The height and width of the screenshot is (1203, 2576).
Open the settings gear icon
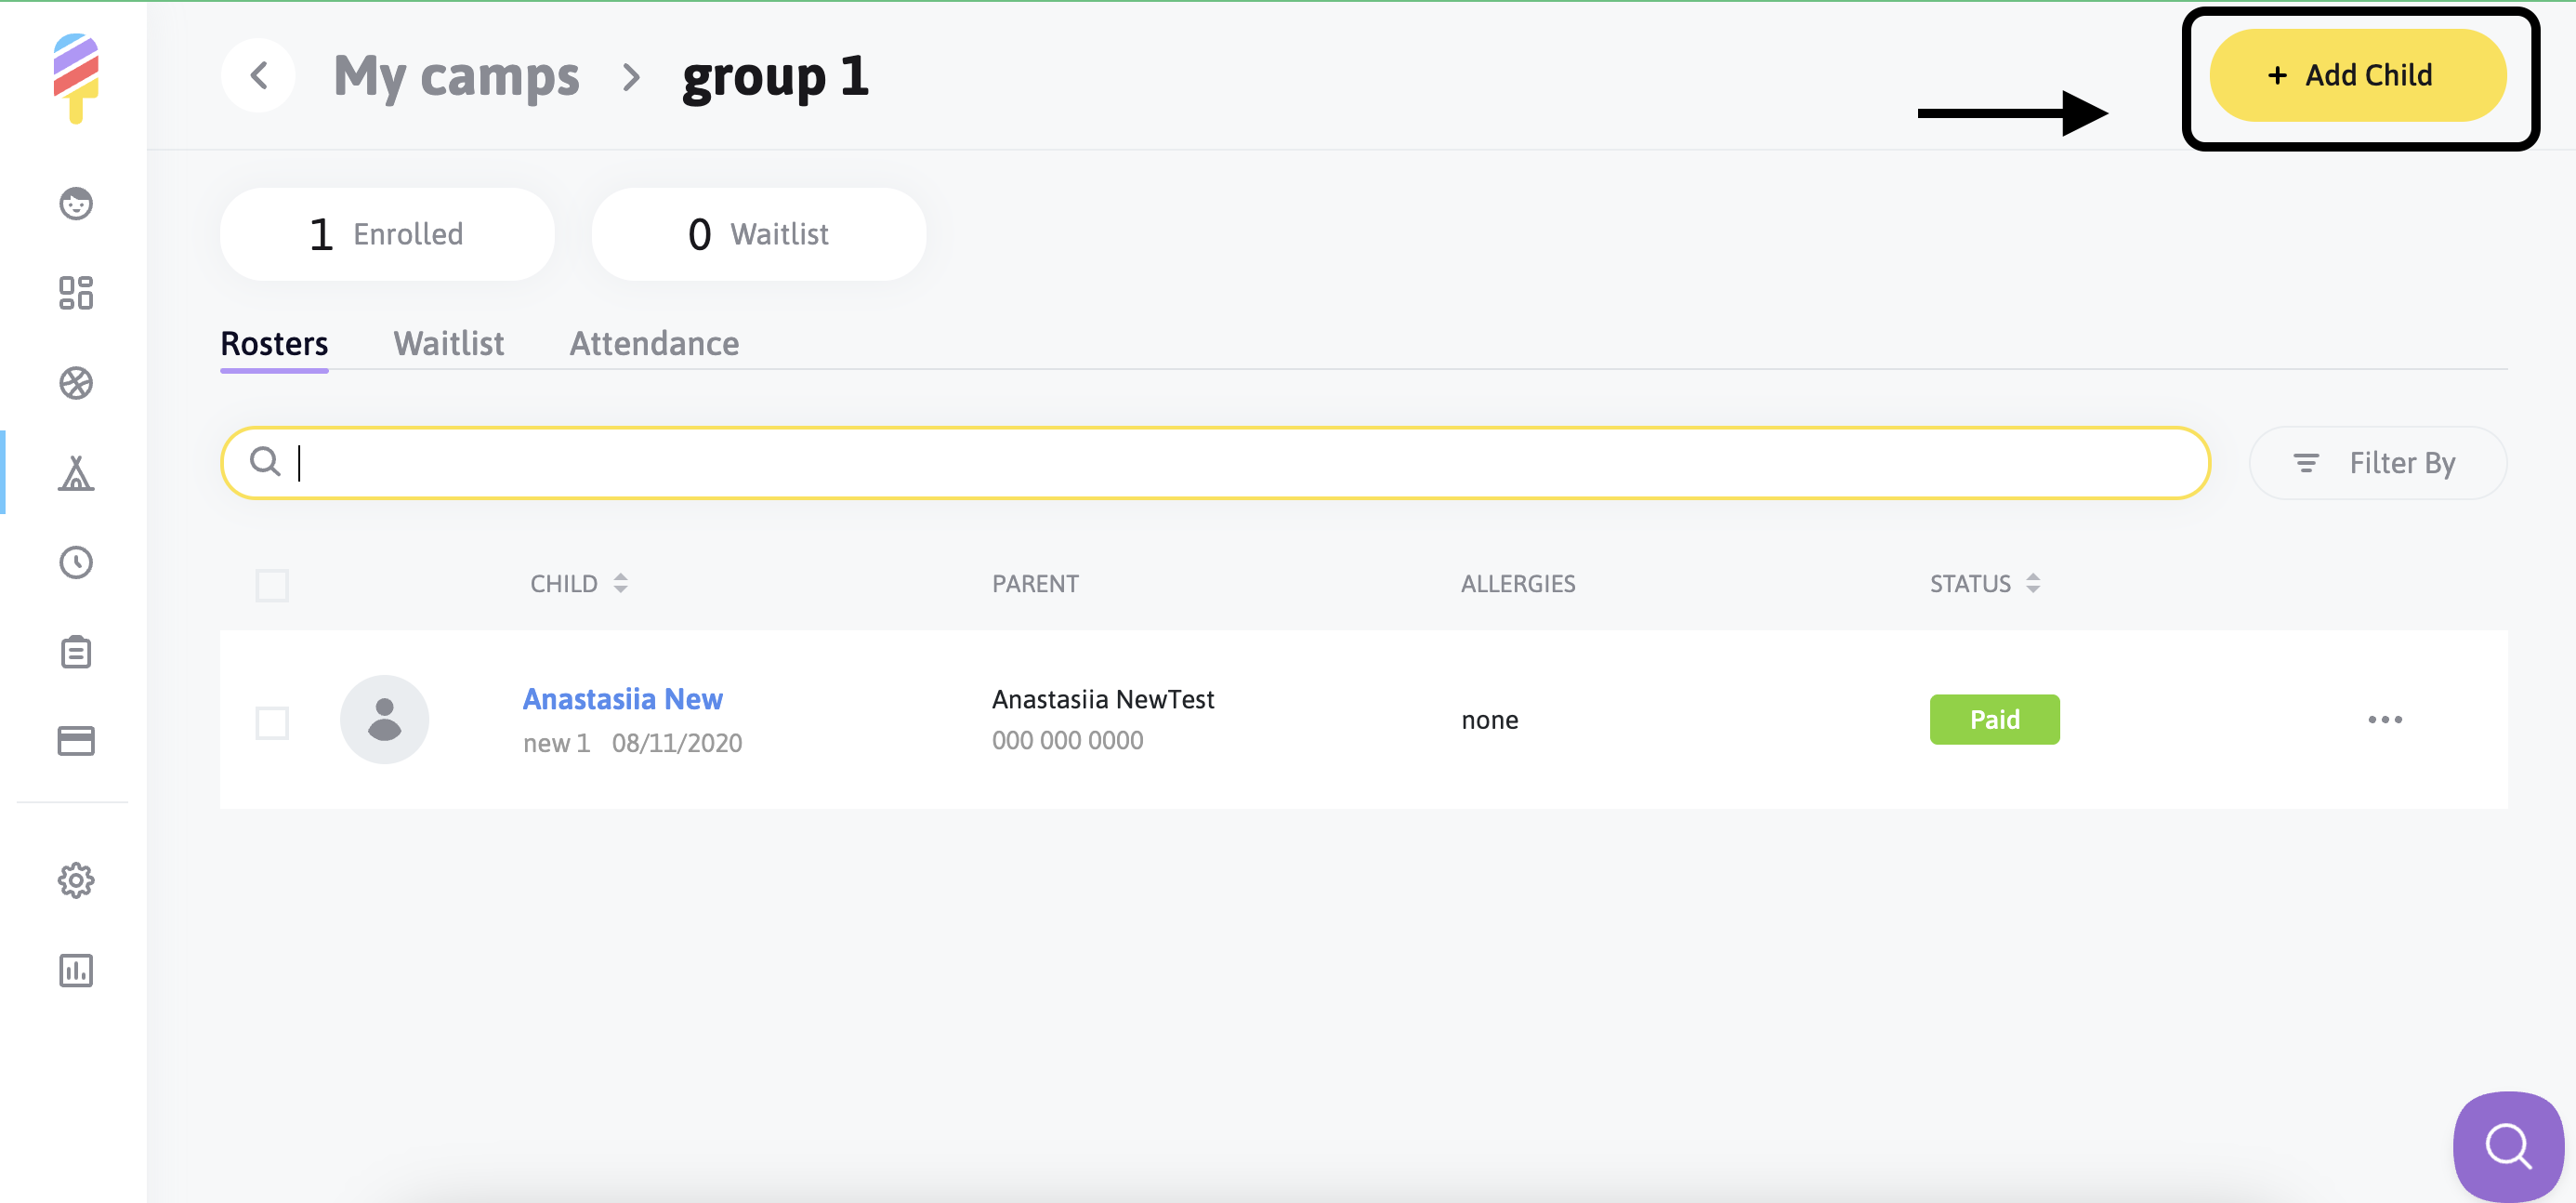(x=76, y=880)
